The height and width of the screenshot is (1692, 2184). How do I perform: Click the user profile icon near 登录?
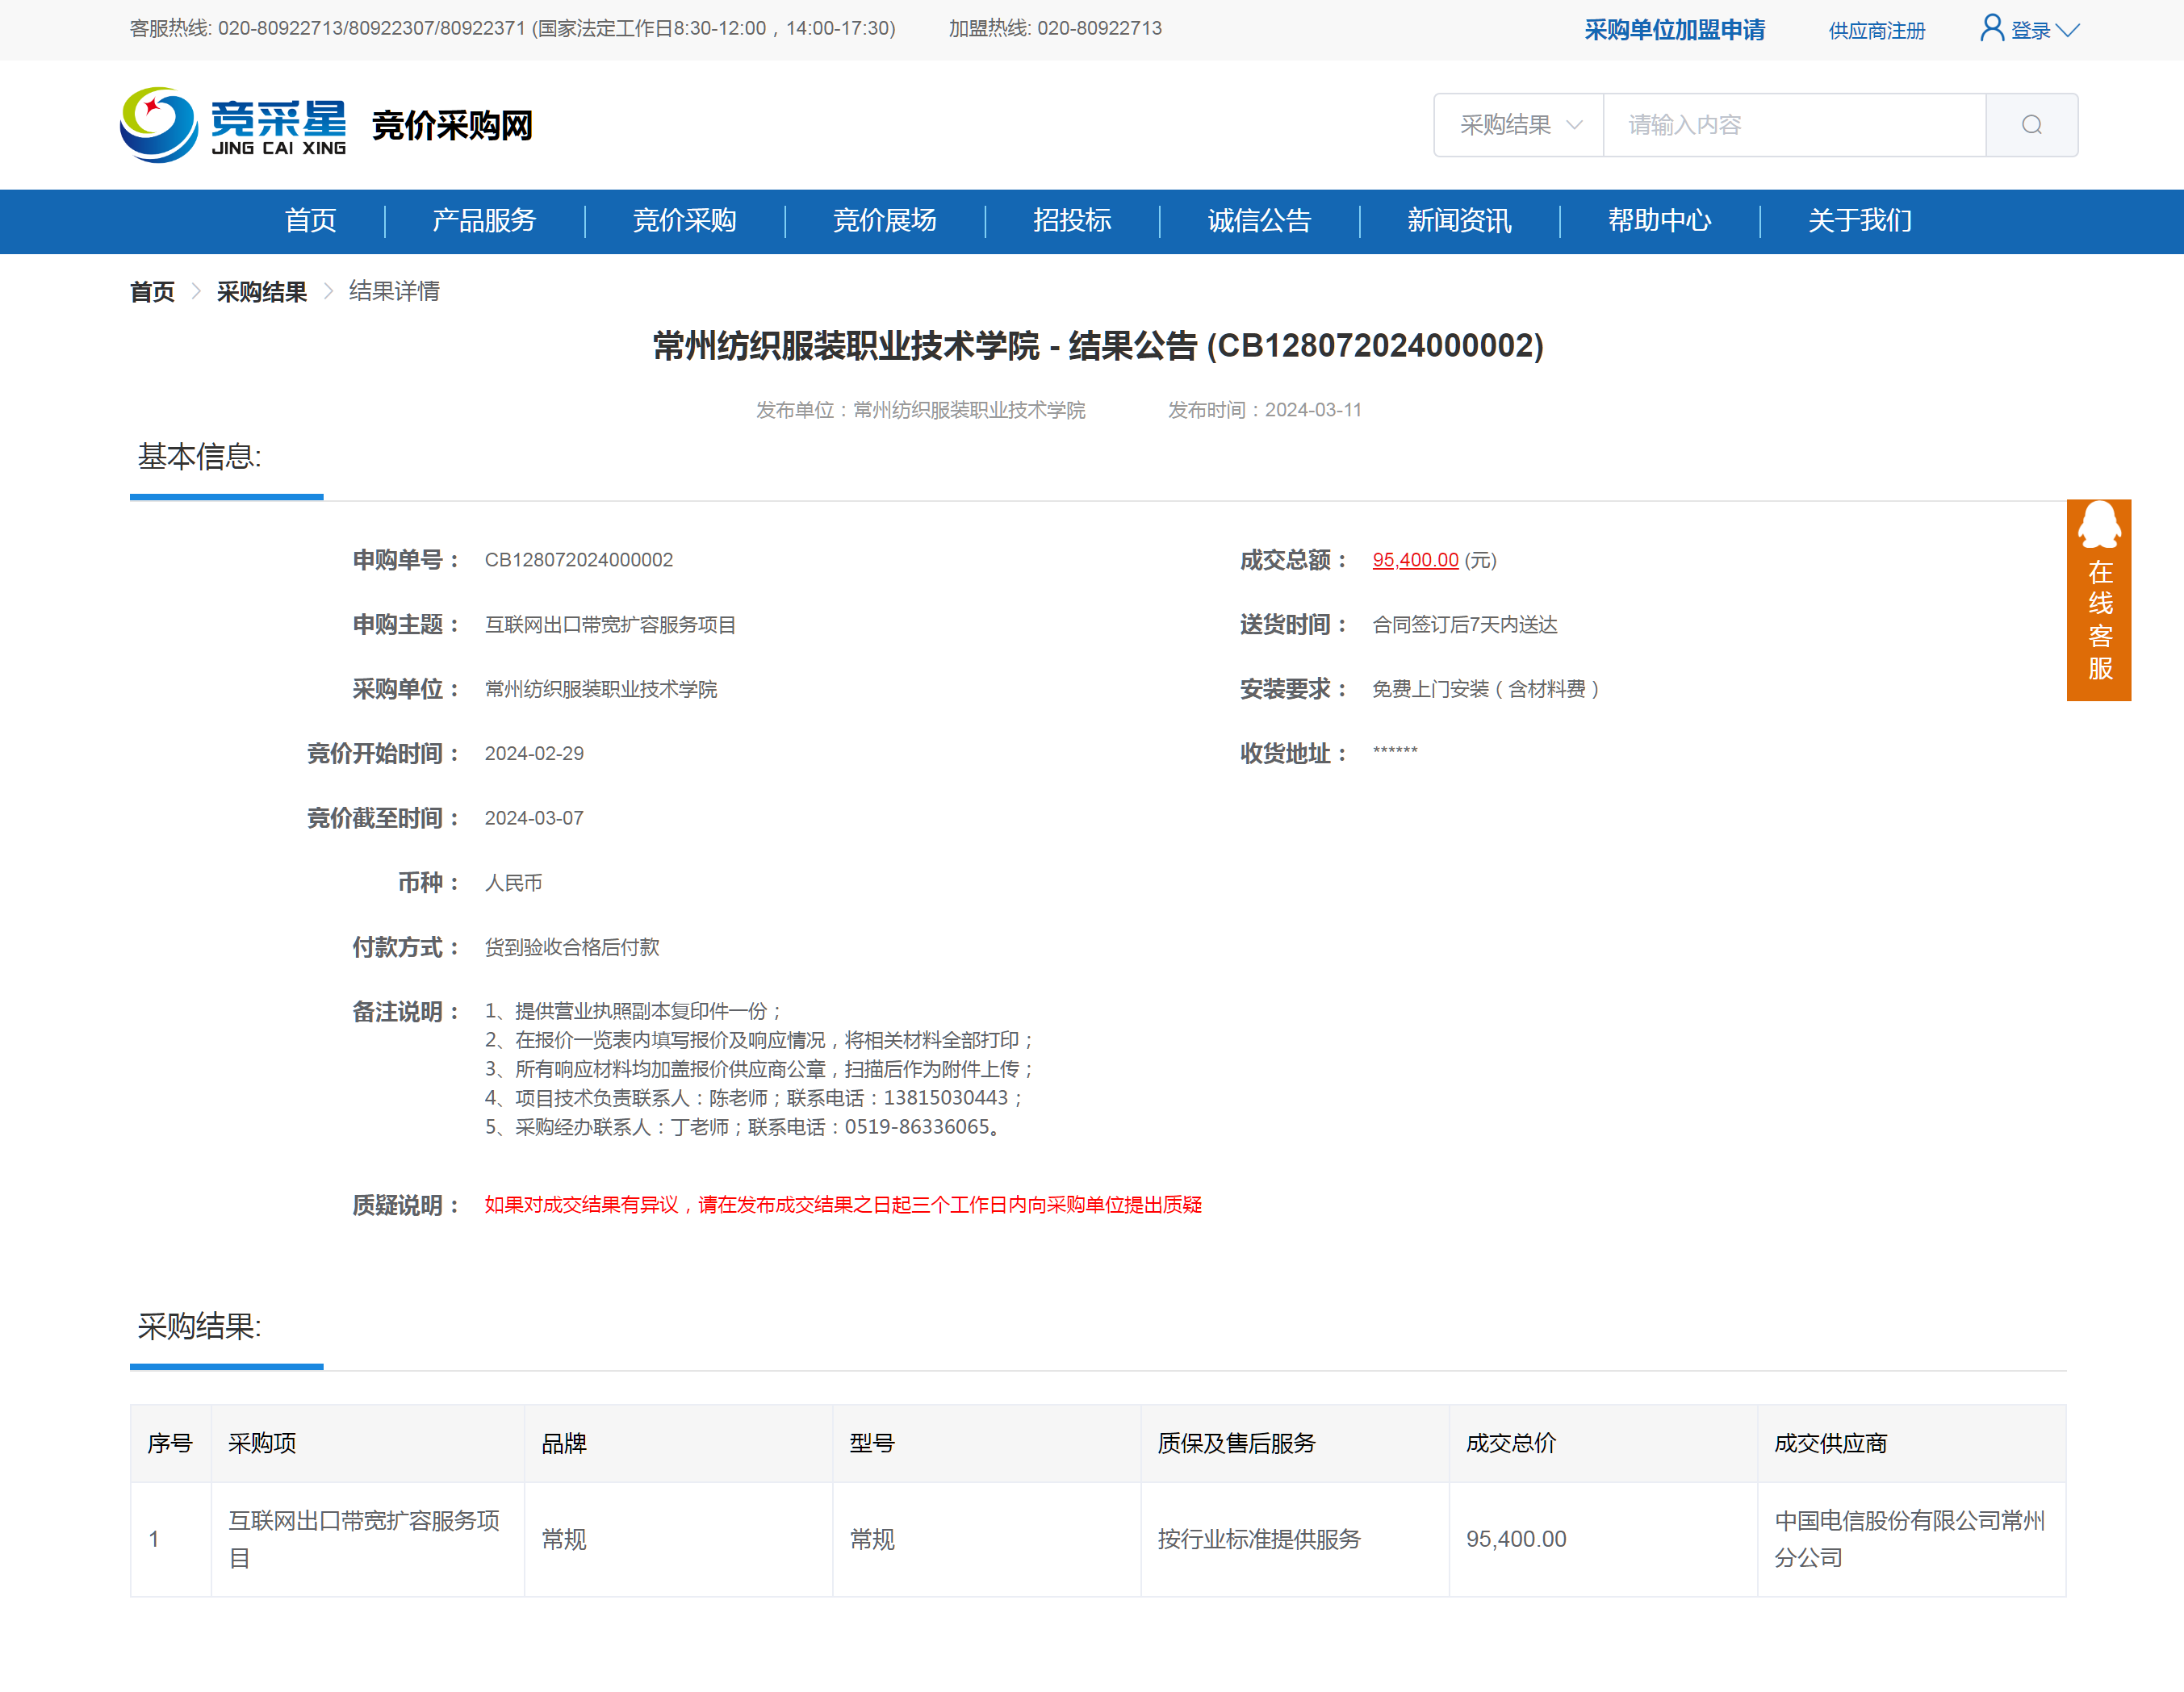1991,28
